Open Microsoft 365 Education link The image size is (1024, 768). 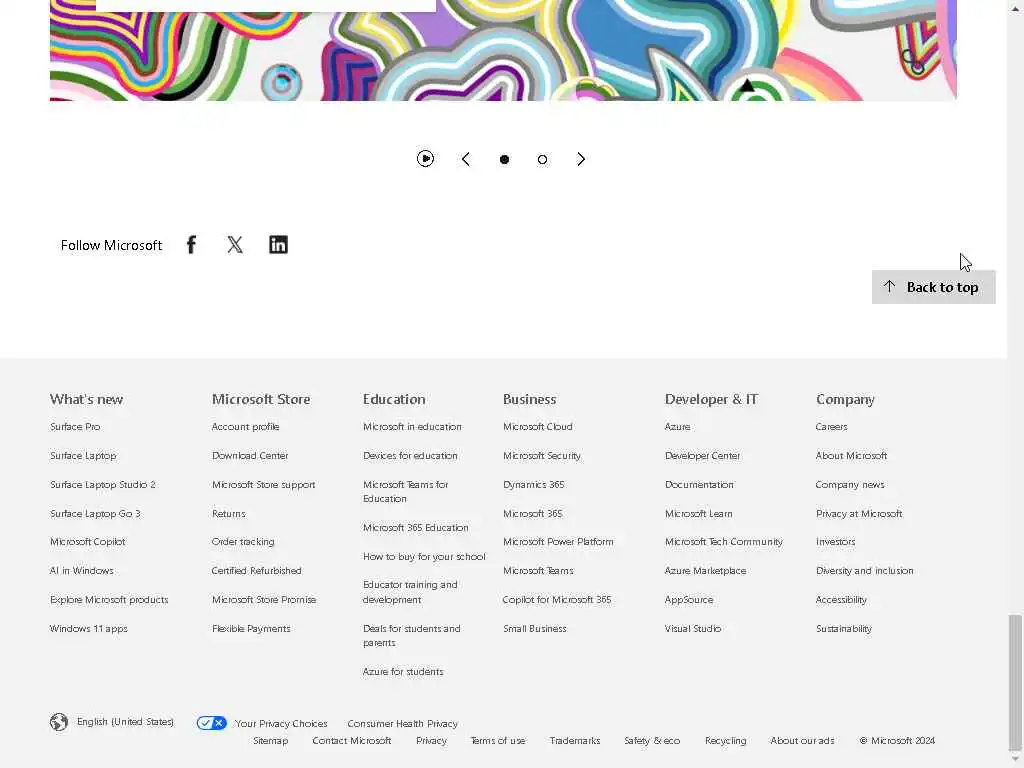[x=415, y=527]
